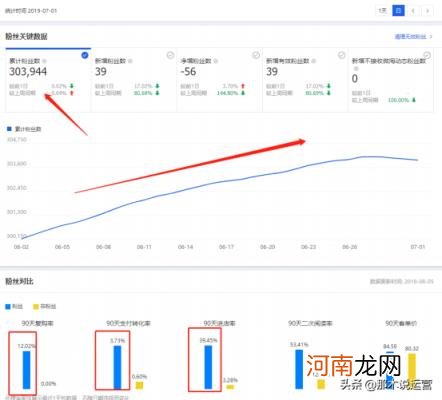The width and height of the screenshot is (442, 400).
Task: Open the blue link beside 粉丝关键数据 heading
Action: point(413,36)
